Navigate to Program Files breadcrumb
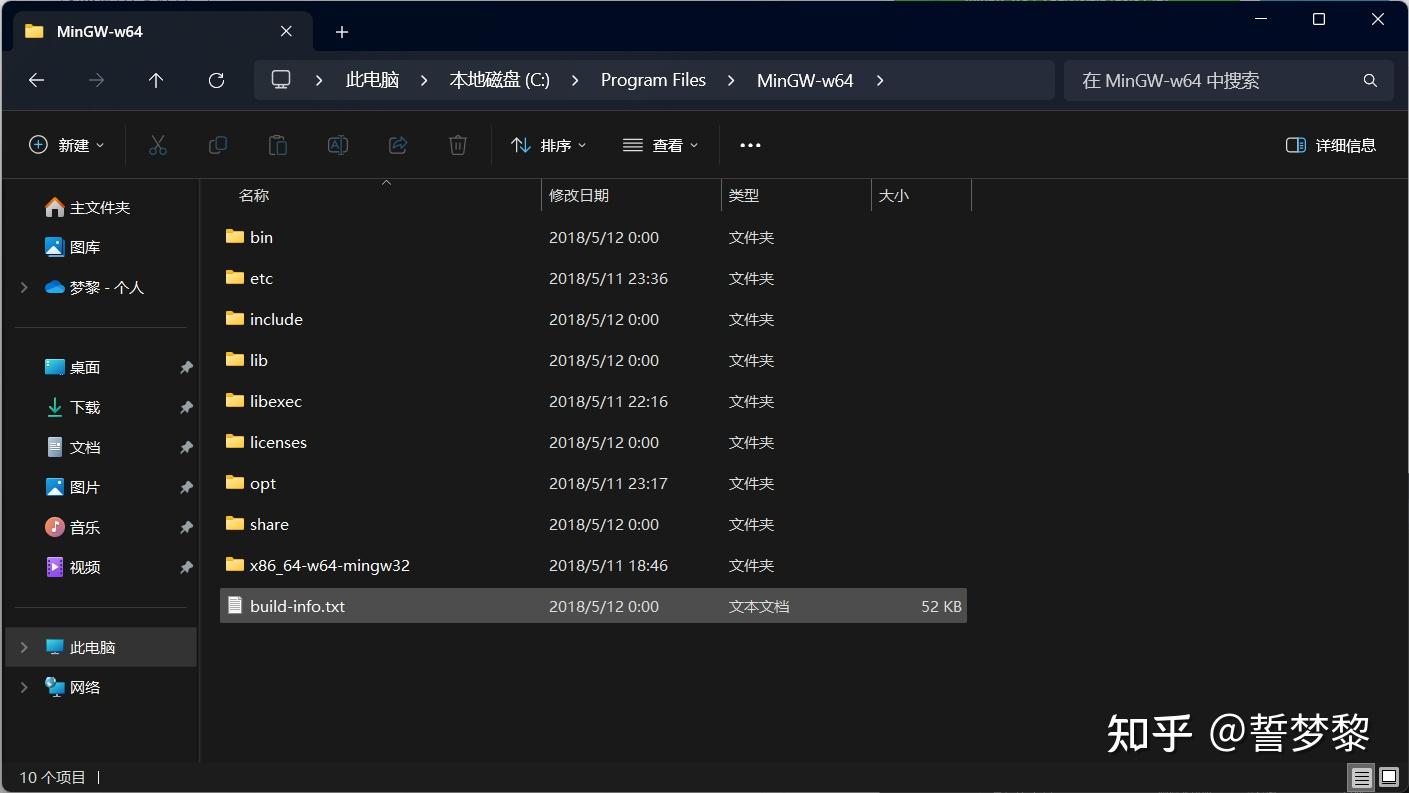Image resolution: width=1409 pixels, height=793 pixels. 653,80
